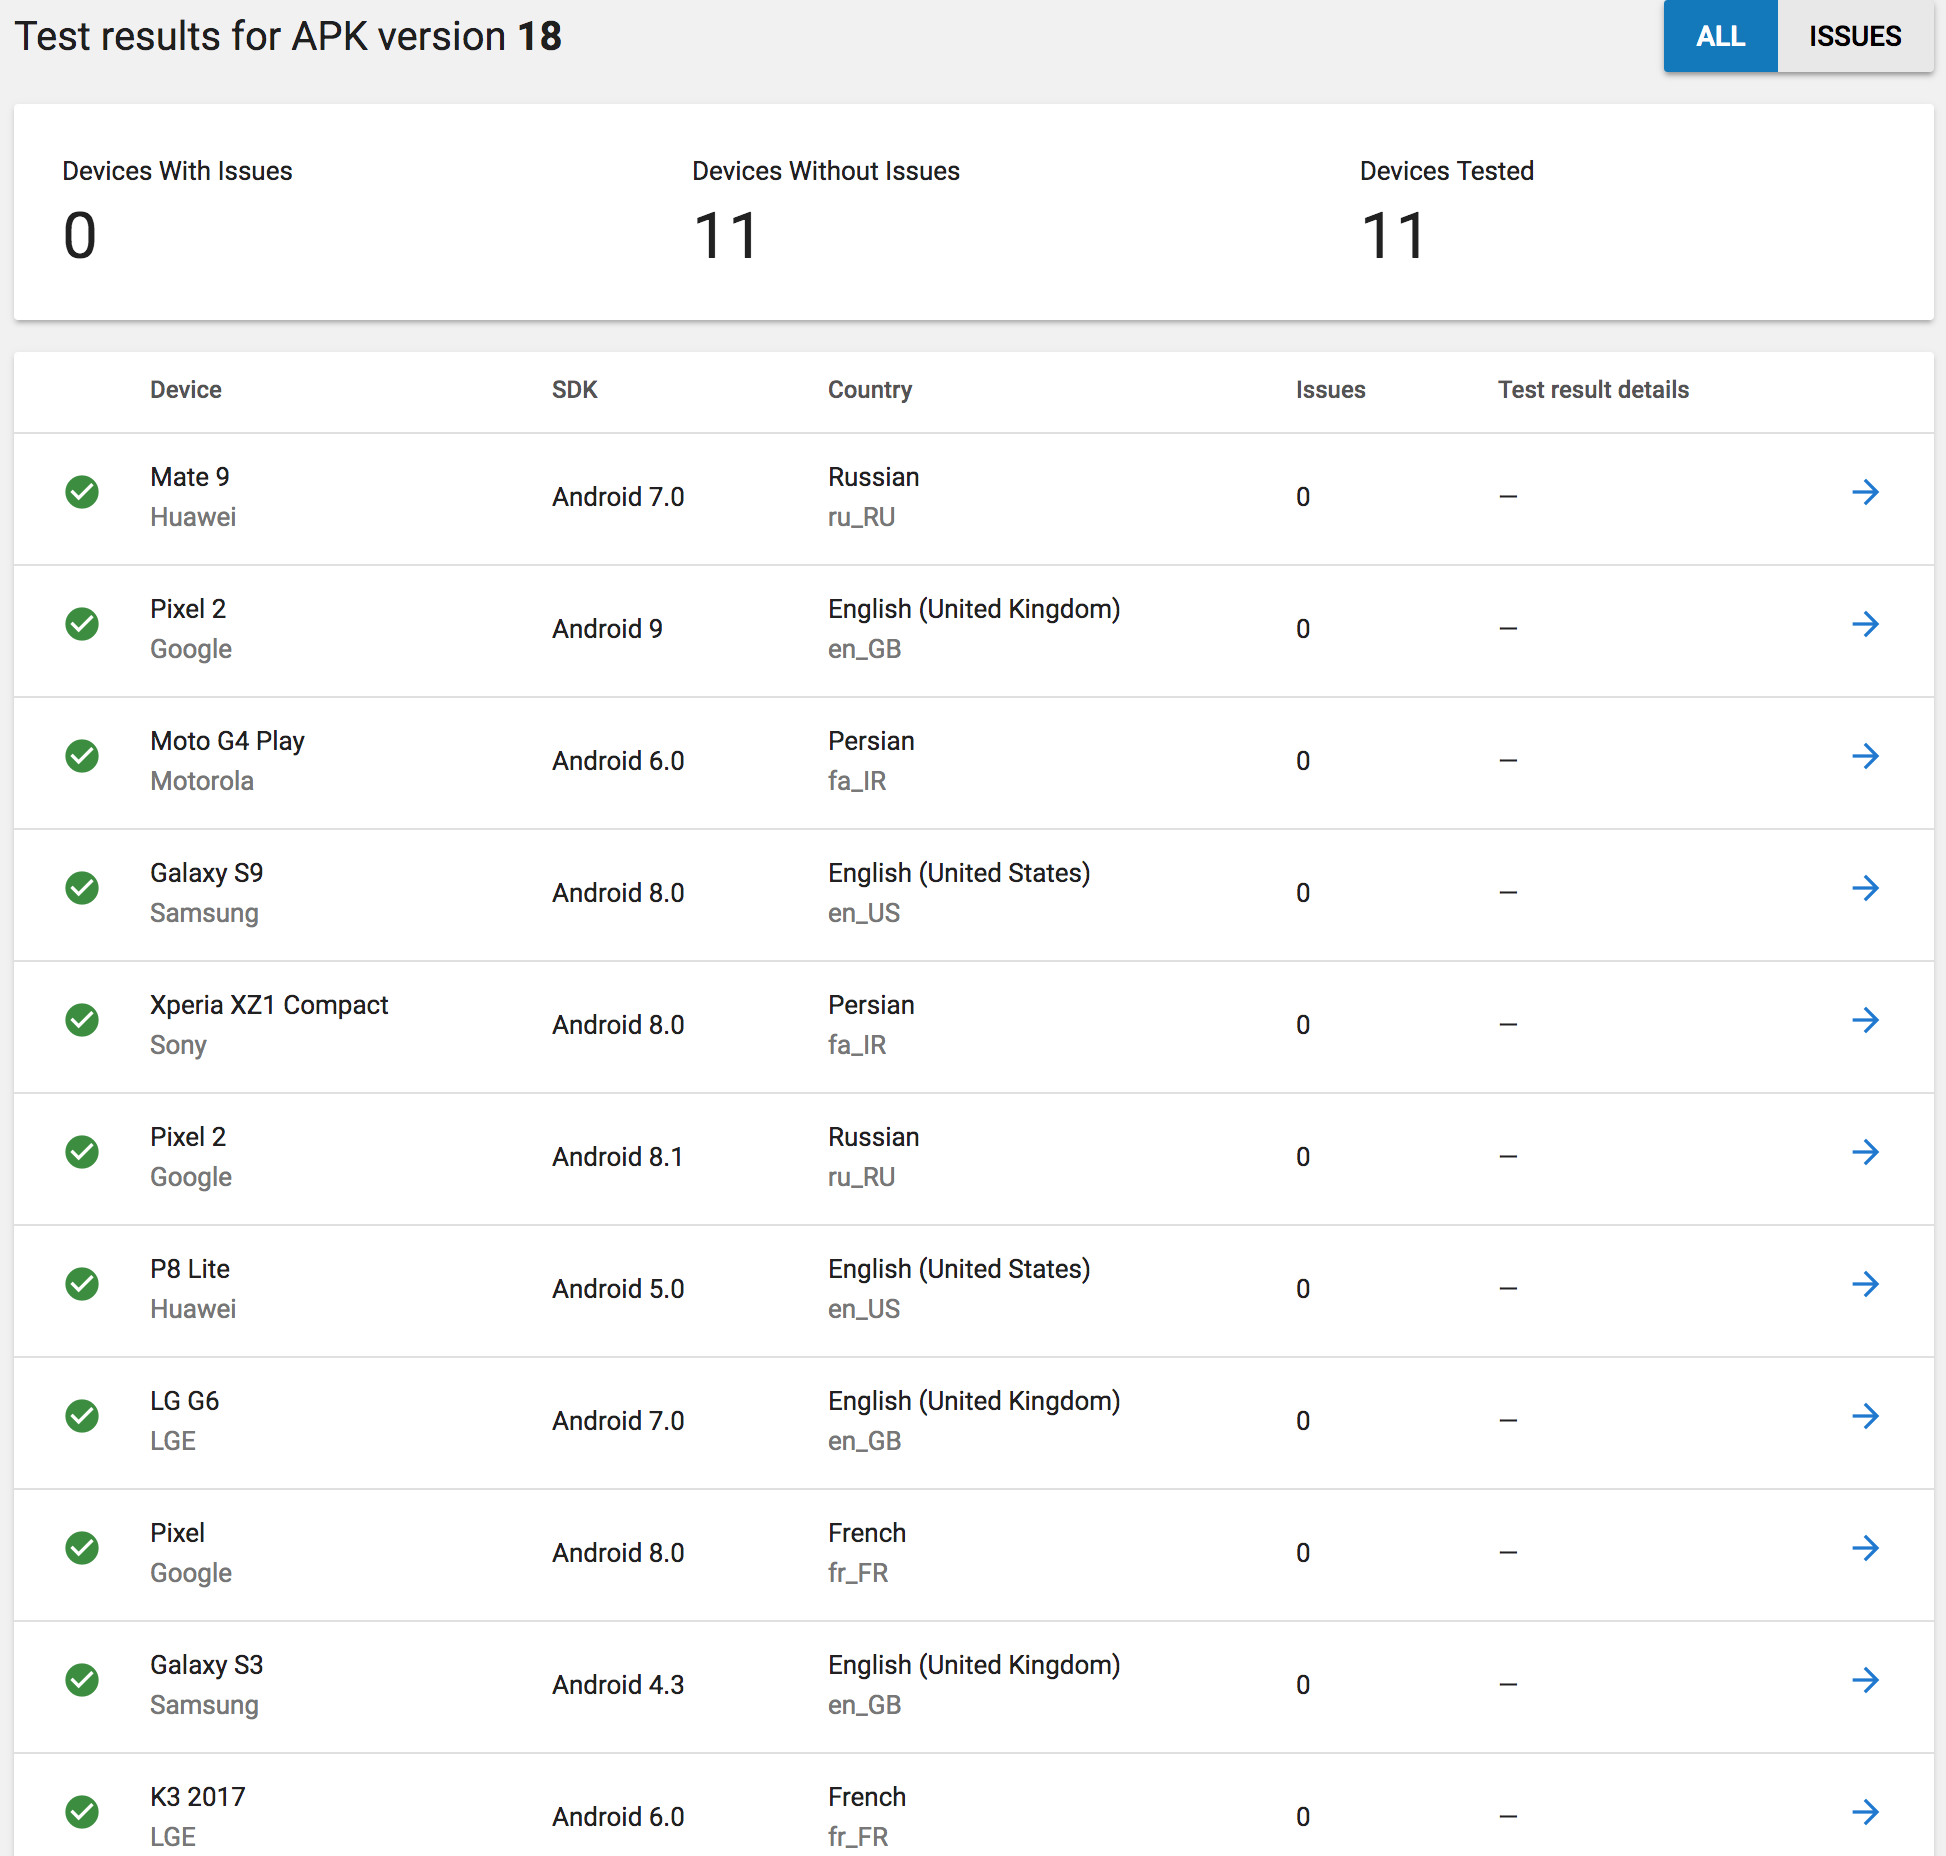Open details arrow for K3 2017
Screen dimensions: 1946x1856
1865,1812
